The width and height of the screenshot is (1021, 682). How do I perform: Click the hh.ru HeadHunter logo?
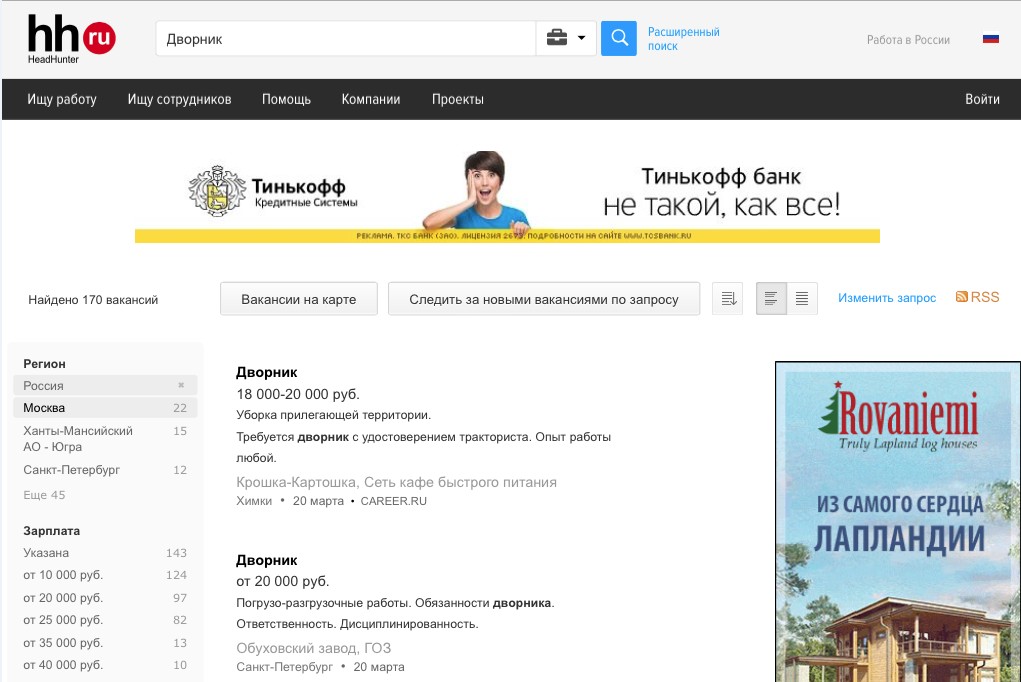(70, 40)
